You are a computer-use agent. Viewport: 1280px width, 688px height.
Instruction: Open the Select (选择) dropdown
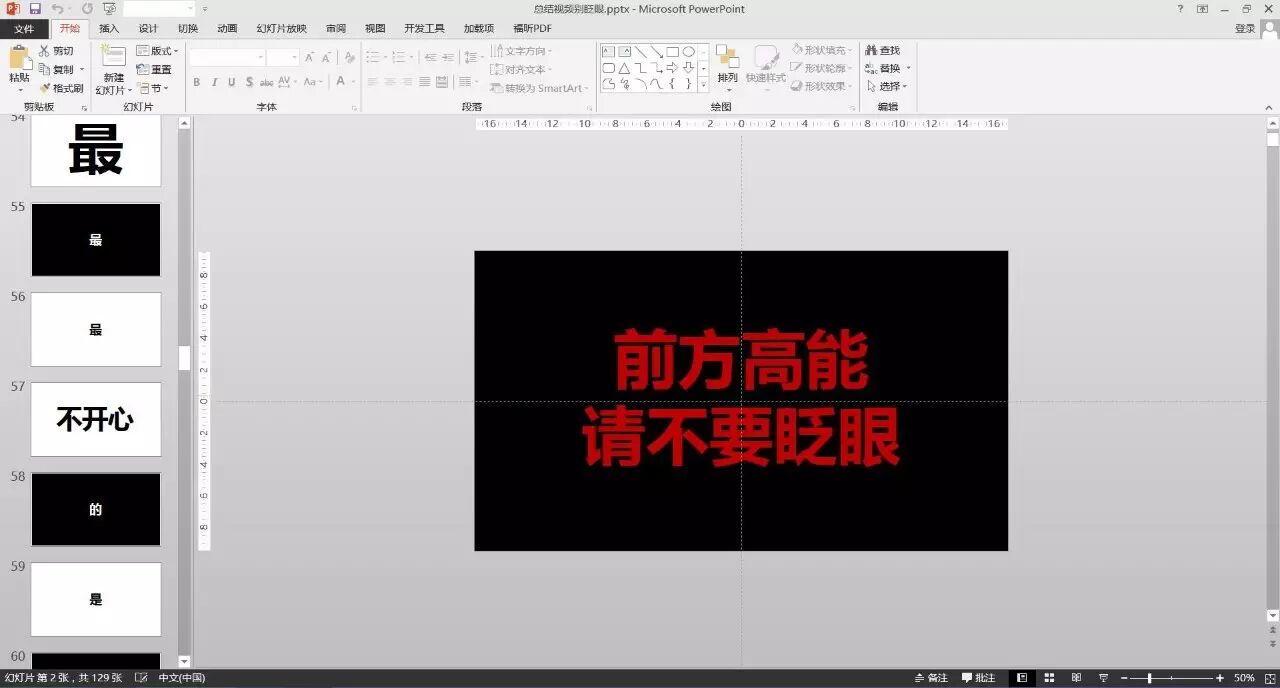pyautogui.click(x=888, y=86)
